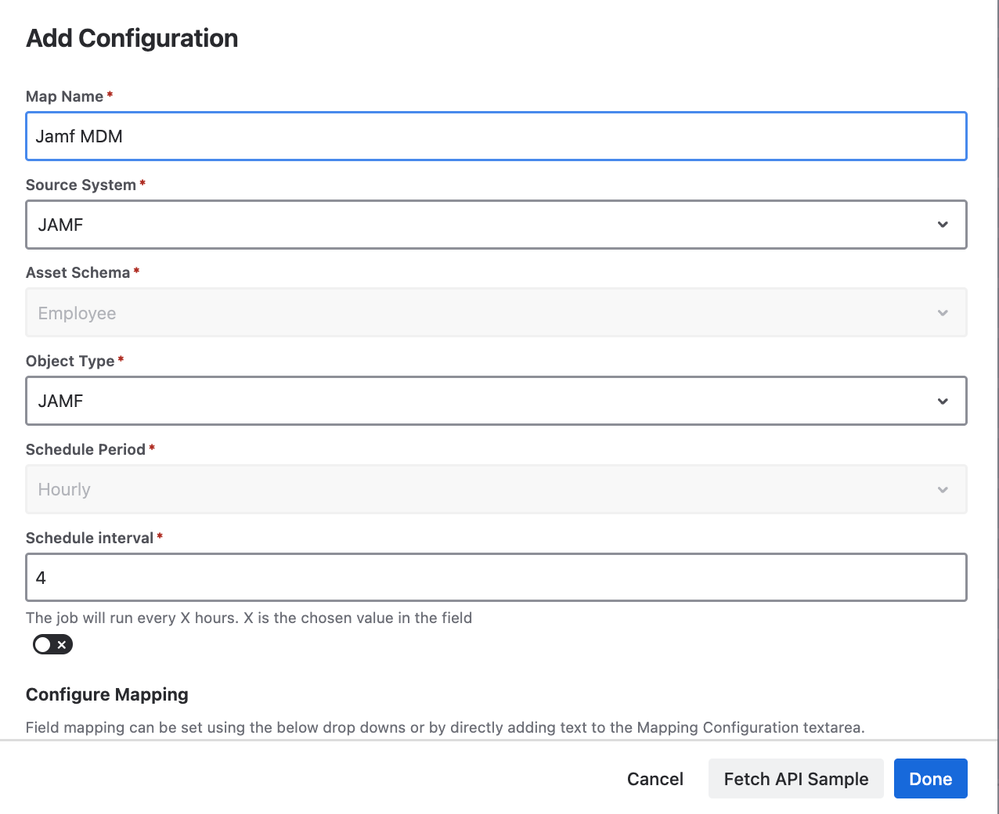Image resolution: width=999 pixels, height=814 pixels.
Task: Click the Schedule interval label
Action: click(x=90, y=538)
